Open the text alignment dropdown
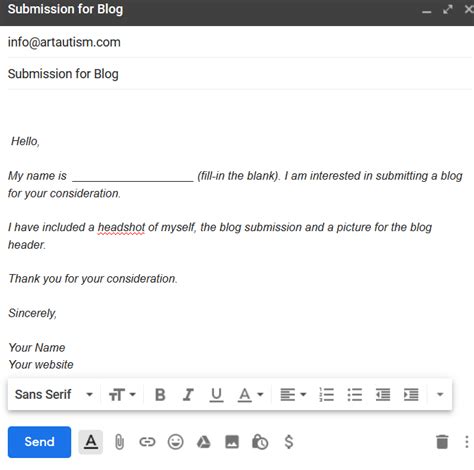Image resolution: width=474 pixels, height=470 pixels. pos(293,395)
